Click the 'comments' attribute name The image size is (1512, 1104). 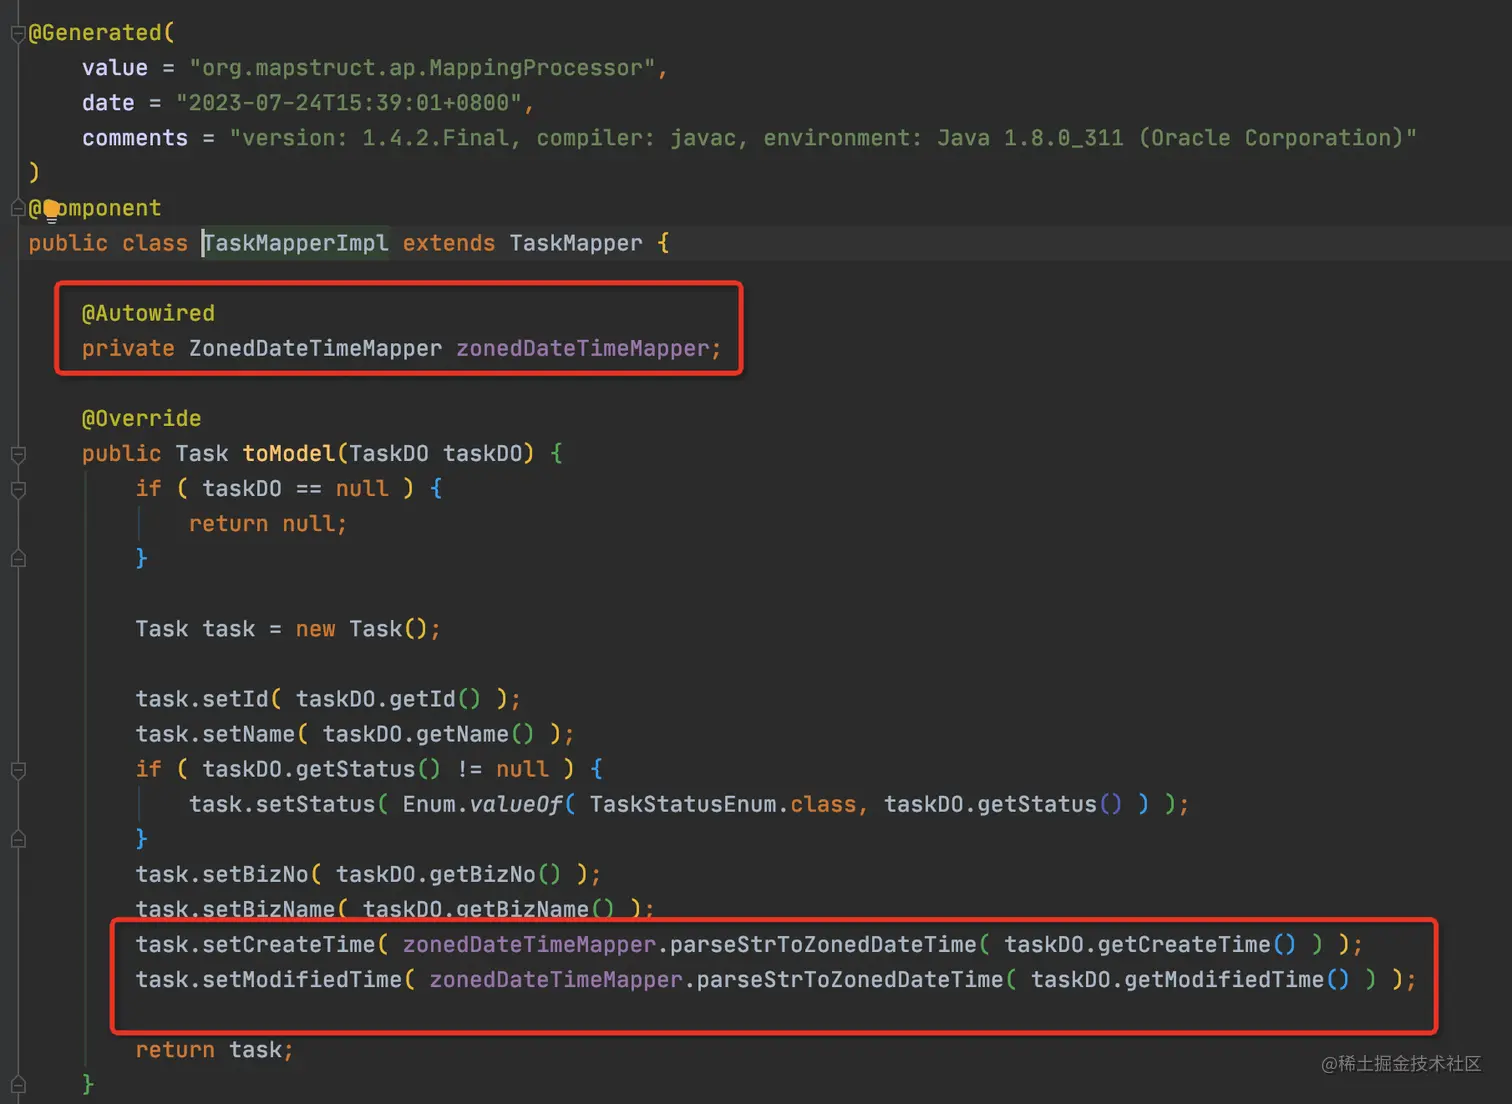[x=135, y=138]
